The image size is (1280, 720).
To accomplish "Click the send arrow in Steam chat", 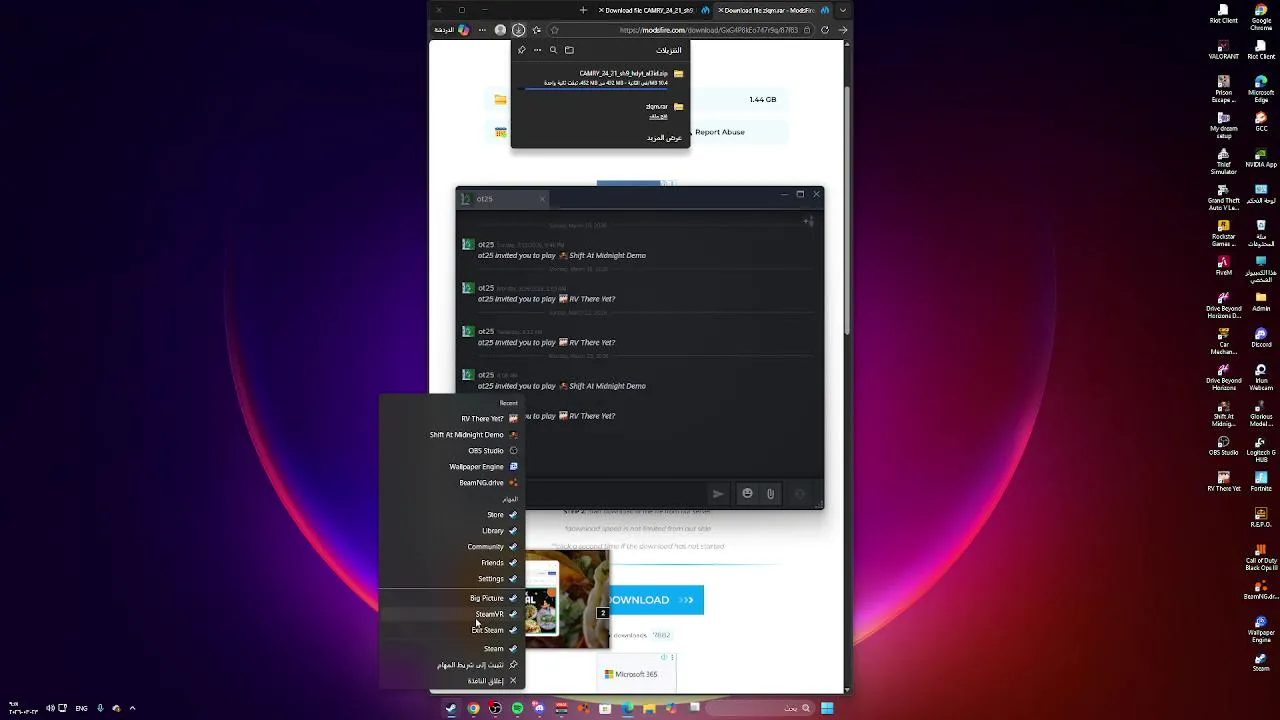I will tap(718, 493).
